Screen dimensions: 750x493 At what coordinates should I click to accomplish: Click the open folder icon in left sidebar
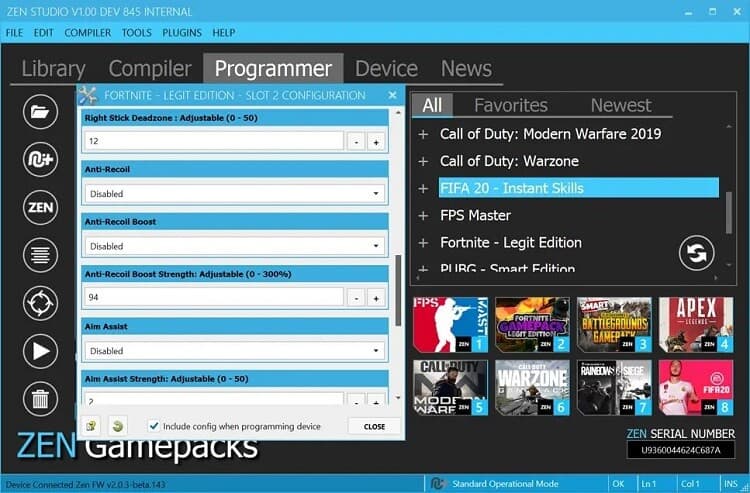(40, 112)
